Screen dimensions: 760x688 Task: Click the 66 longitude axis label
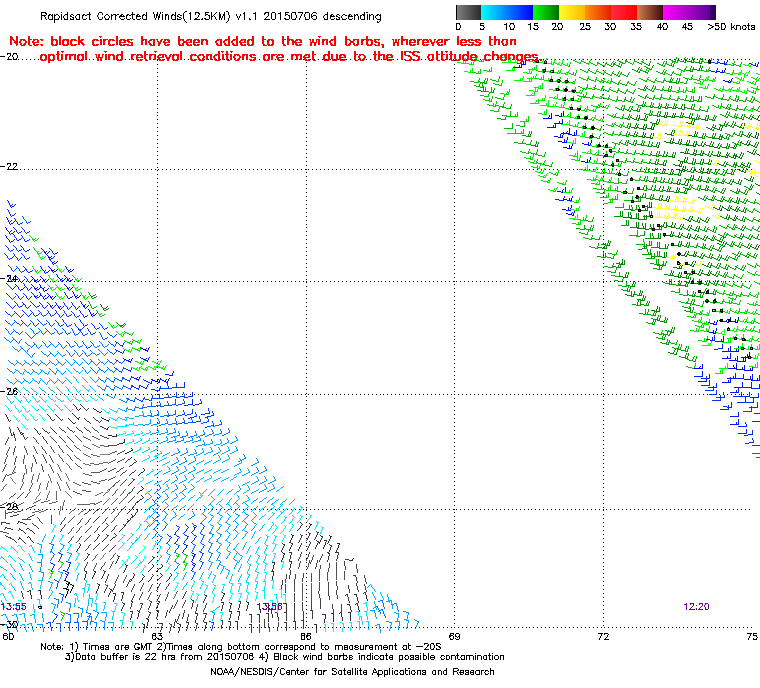(306, 636)
